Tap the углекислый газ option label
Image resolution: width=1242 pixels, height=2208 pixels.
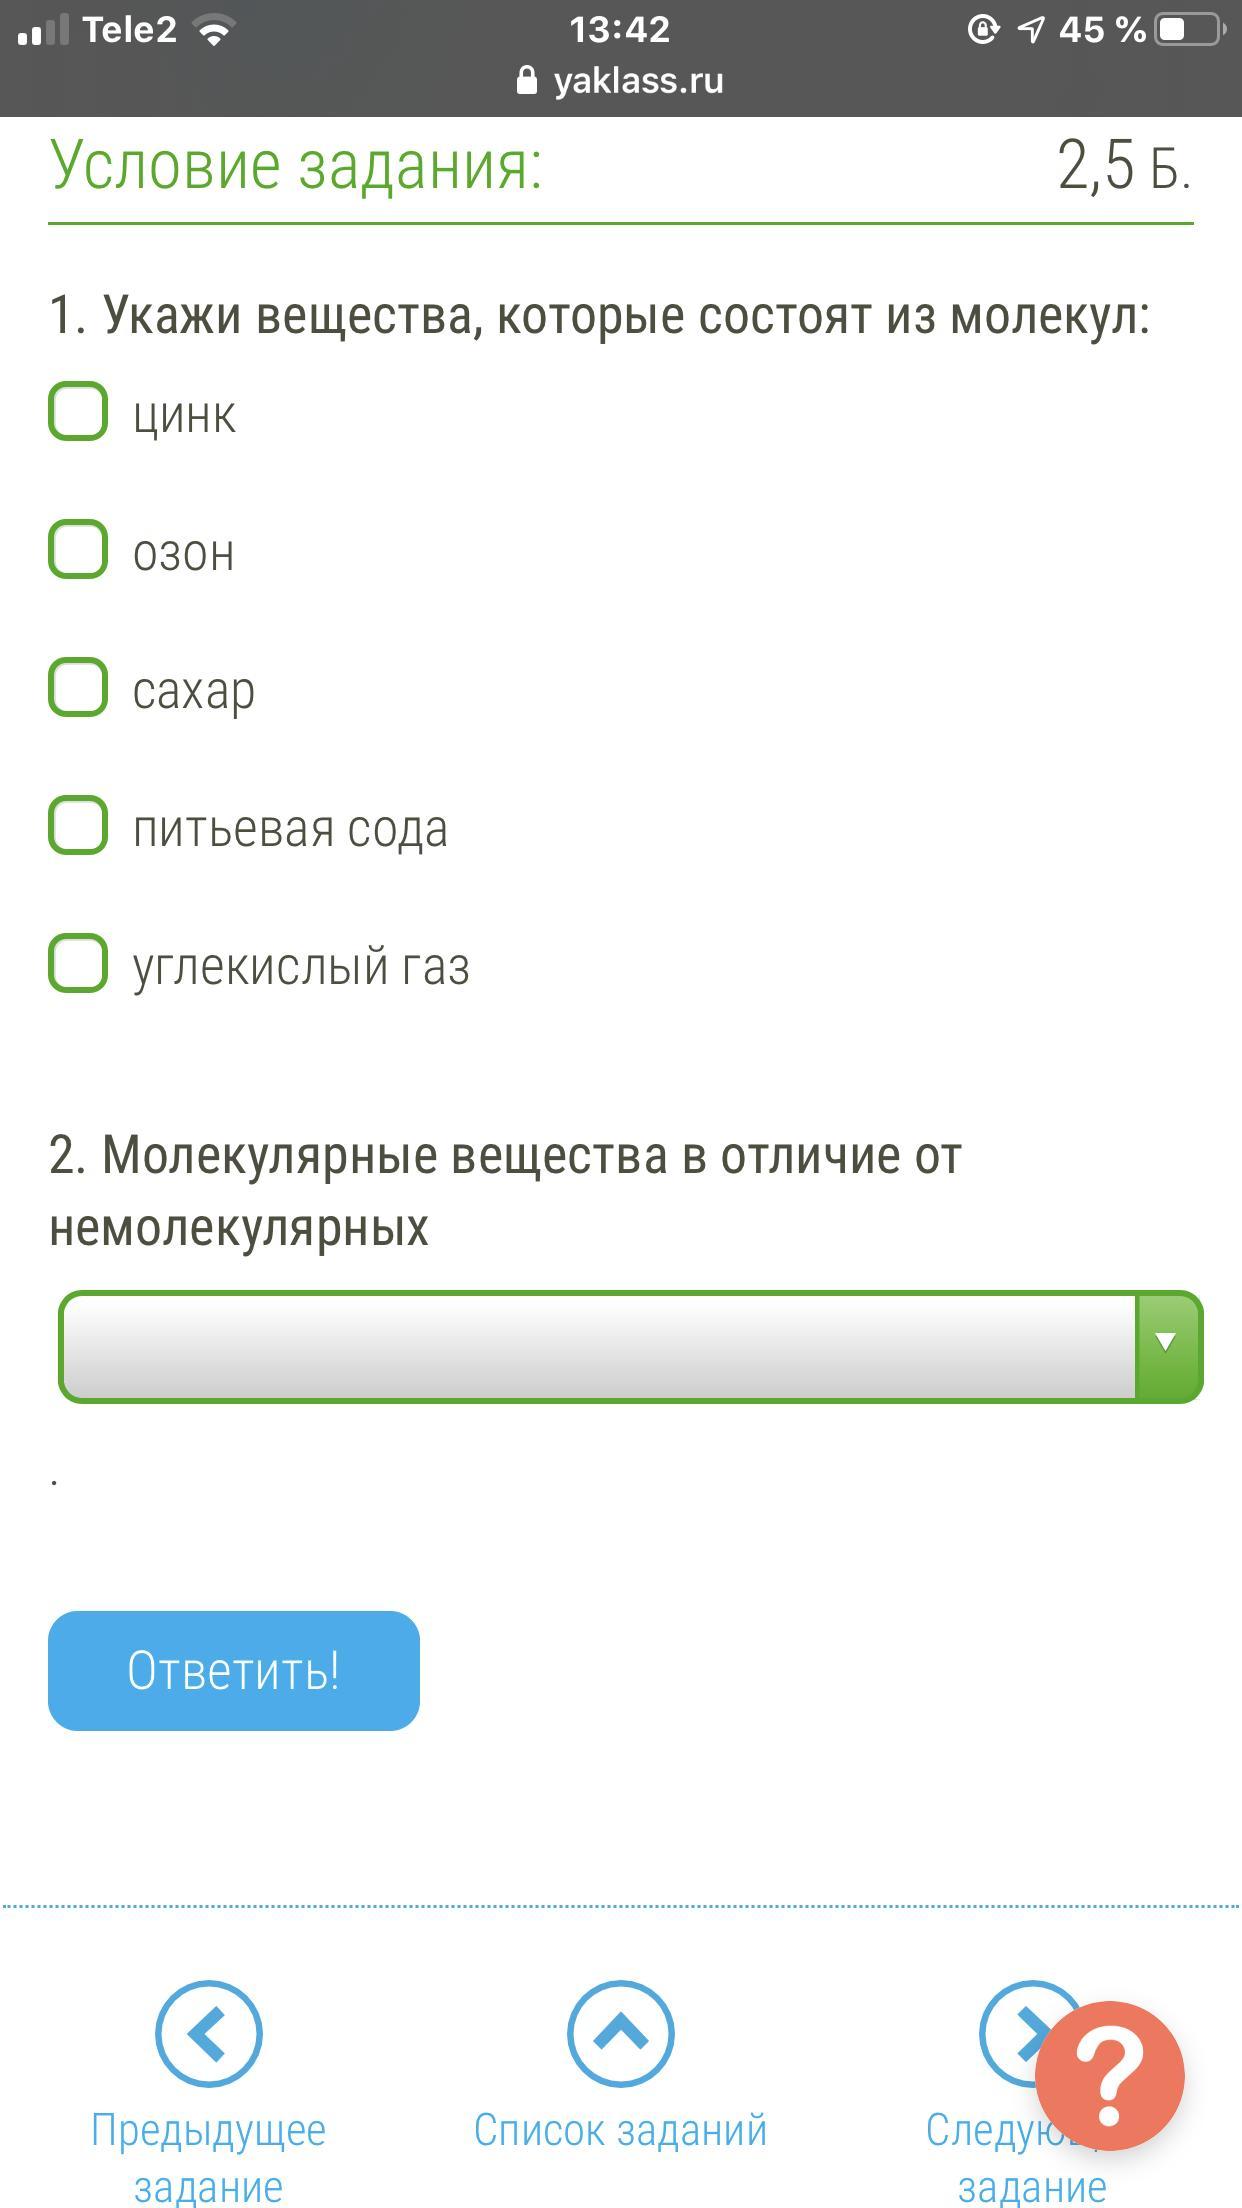[301, 967]
